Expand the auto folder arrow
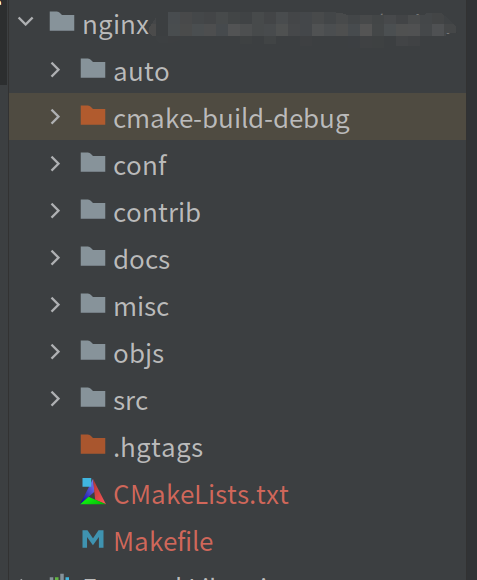 55,70
